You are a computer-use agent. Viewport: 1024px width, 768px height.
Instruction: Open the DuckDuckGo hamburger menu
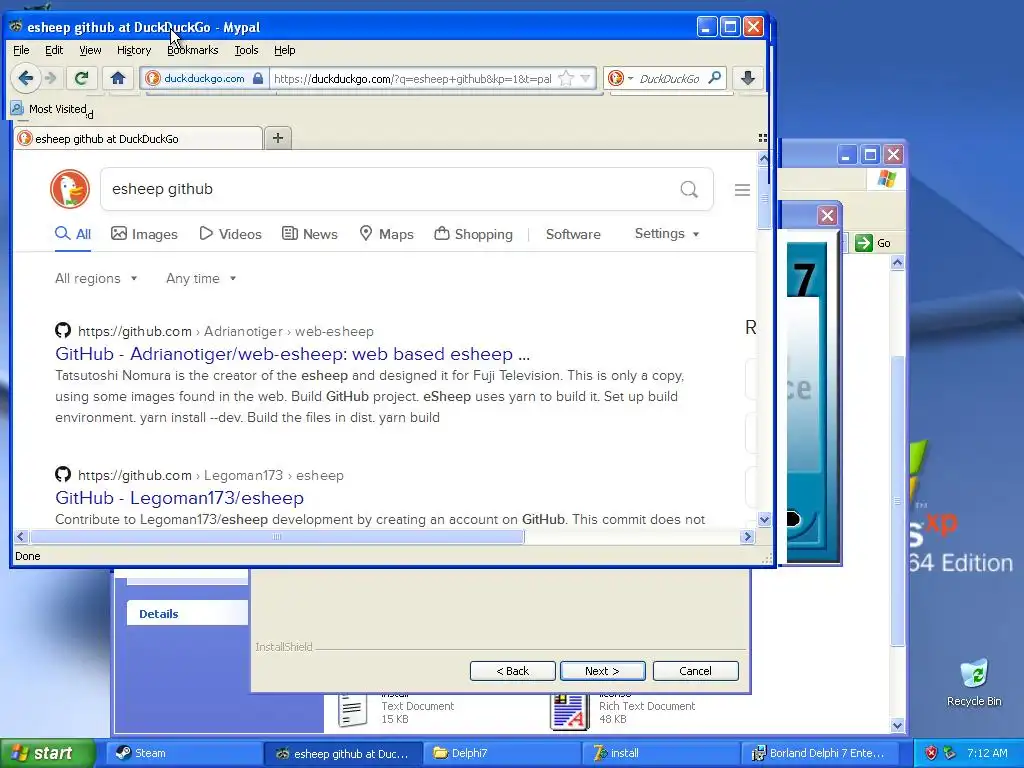coord(742,190)
